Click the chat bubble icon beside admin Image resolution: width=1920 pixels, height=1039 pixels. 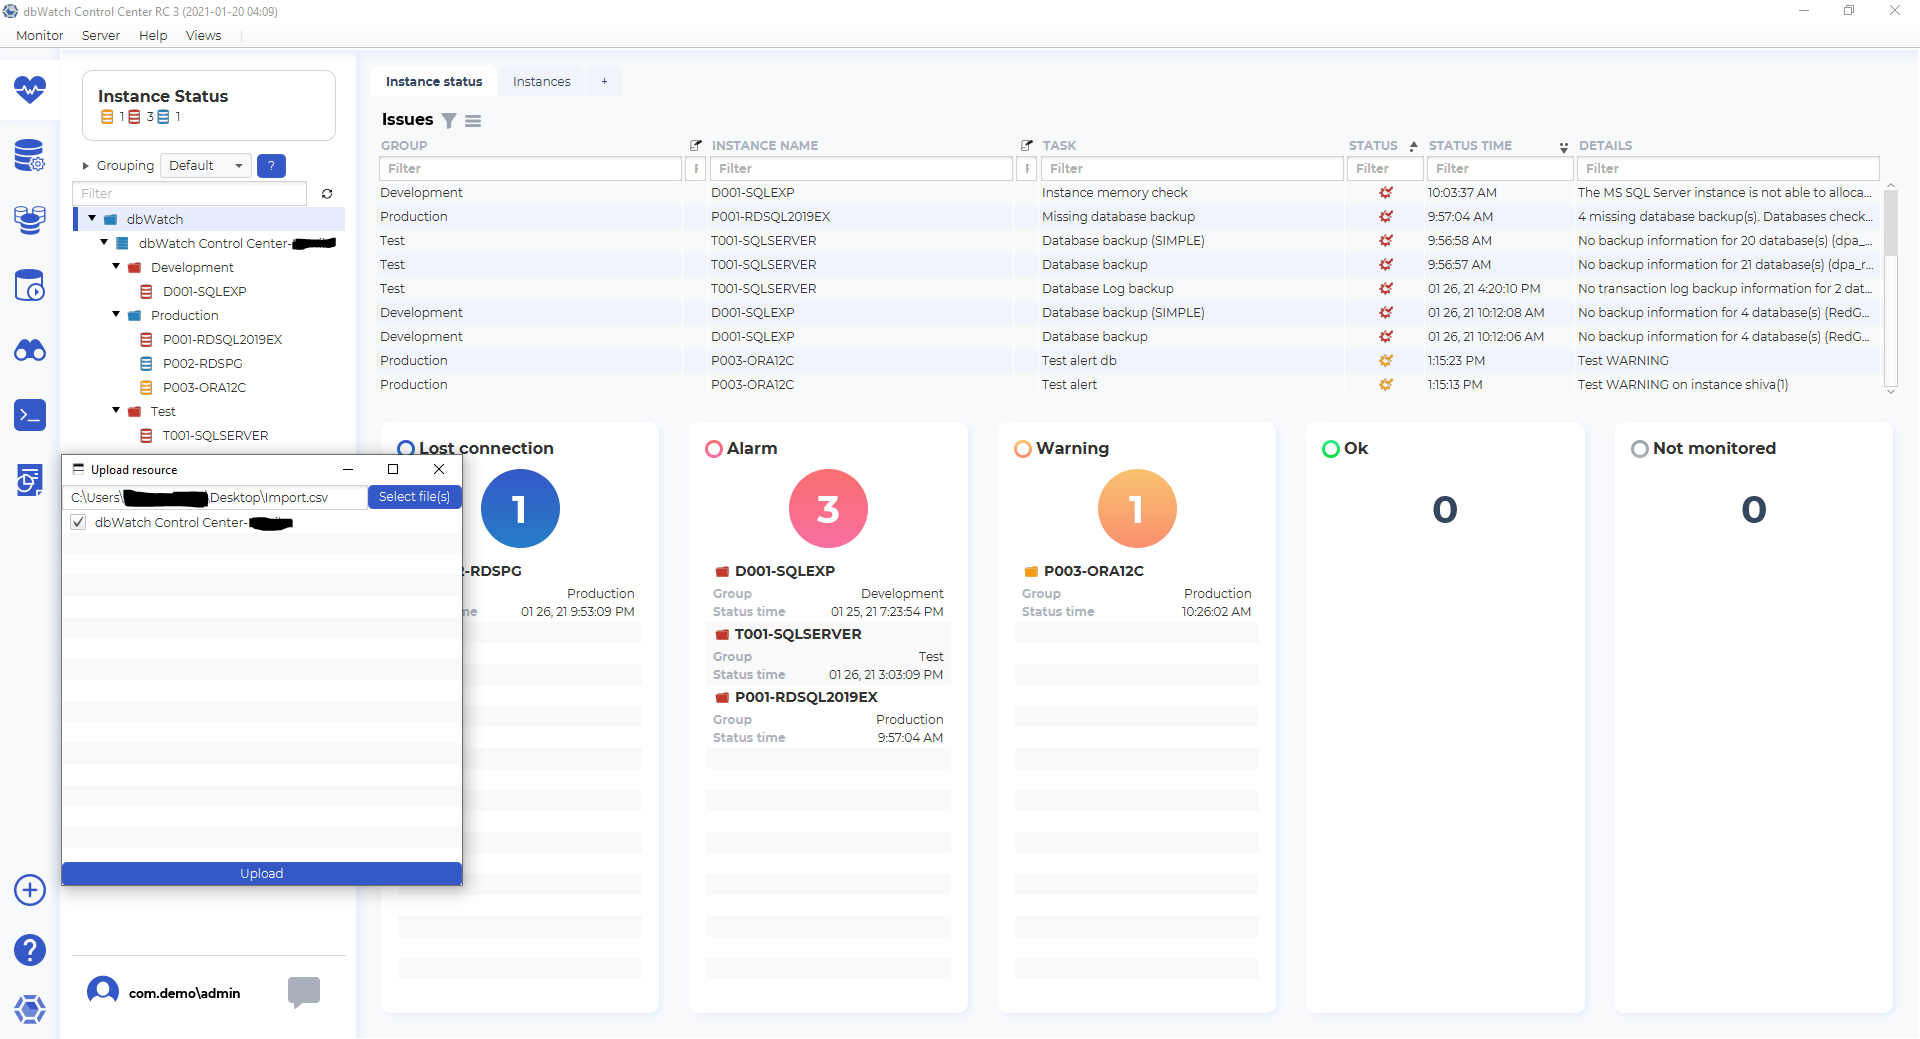coord(303,991)
